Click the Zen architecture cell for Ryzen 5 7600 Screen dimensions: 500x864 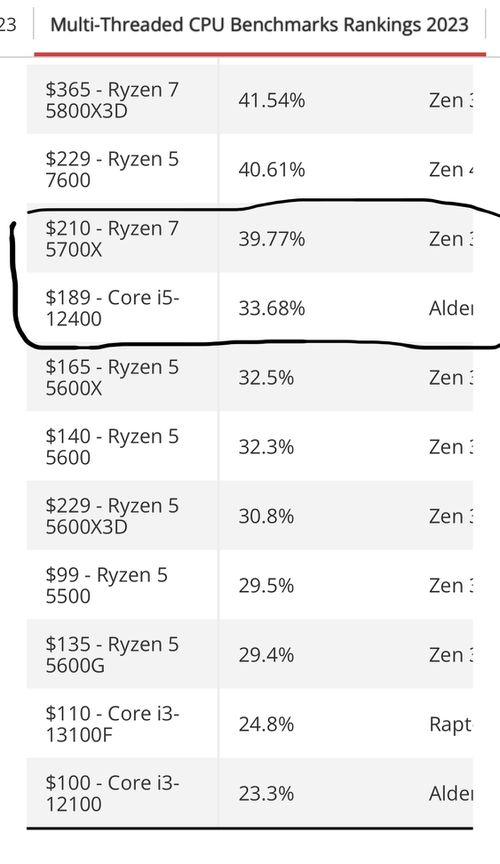(x=450, y=170)
